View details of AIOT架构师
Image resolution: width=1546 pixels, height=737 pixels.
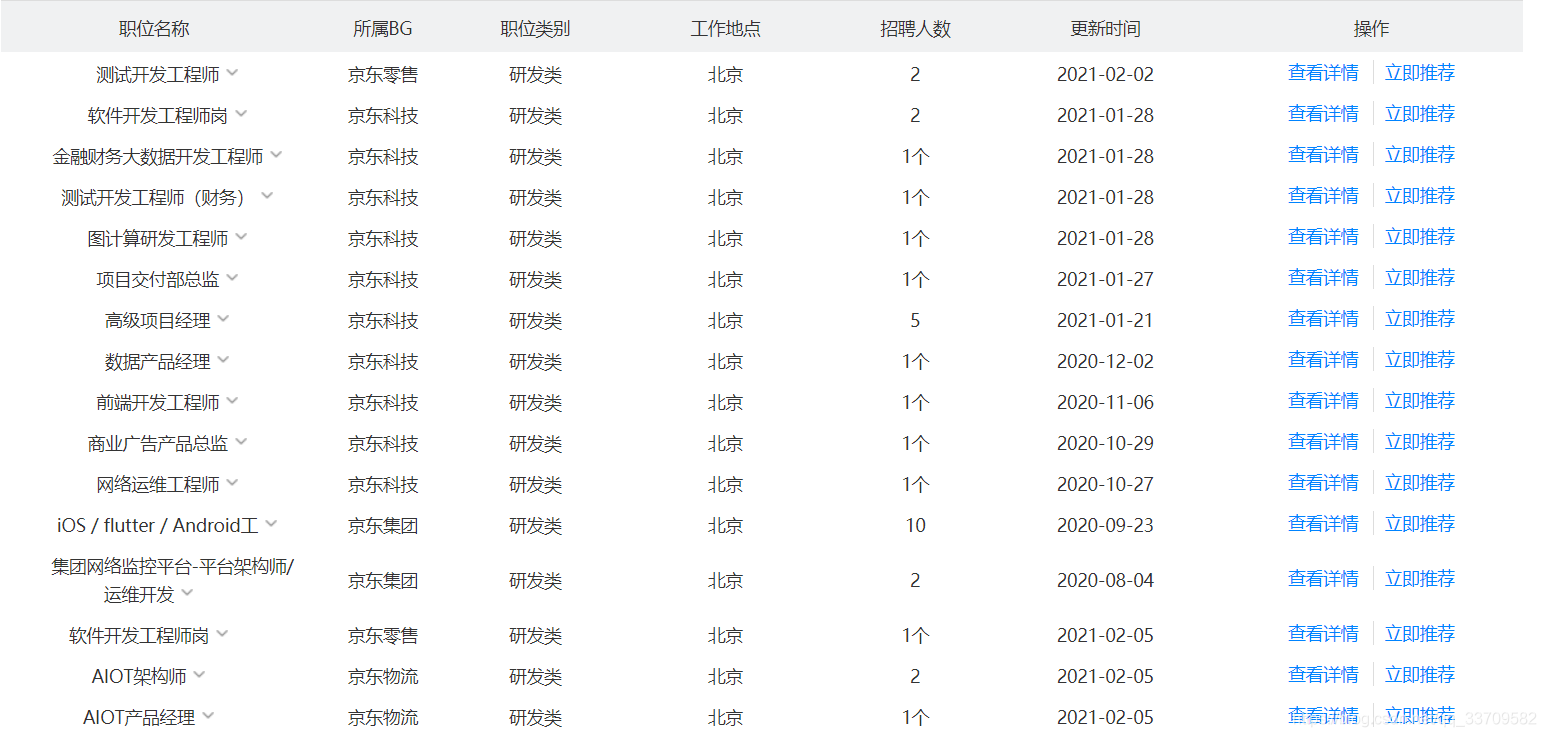coord(1323,675)
